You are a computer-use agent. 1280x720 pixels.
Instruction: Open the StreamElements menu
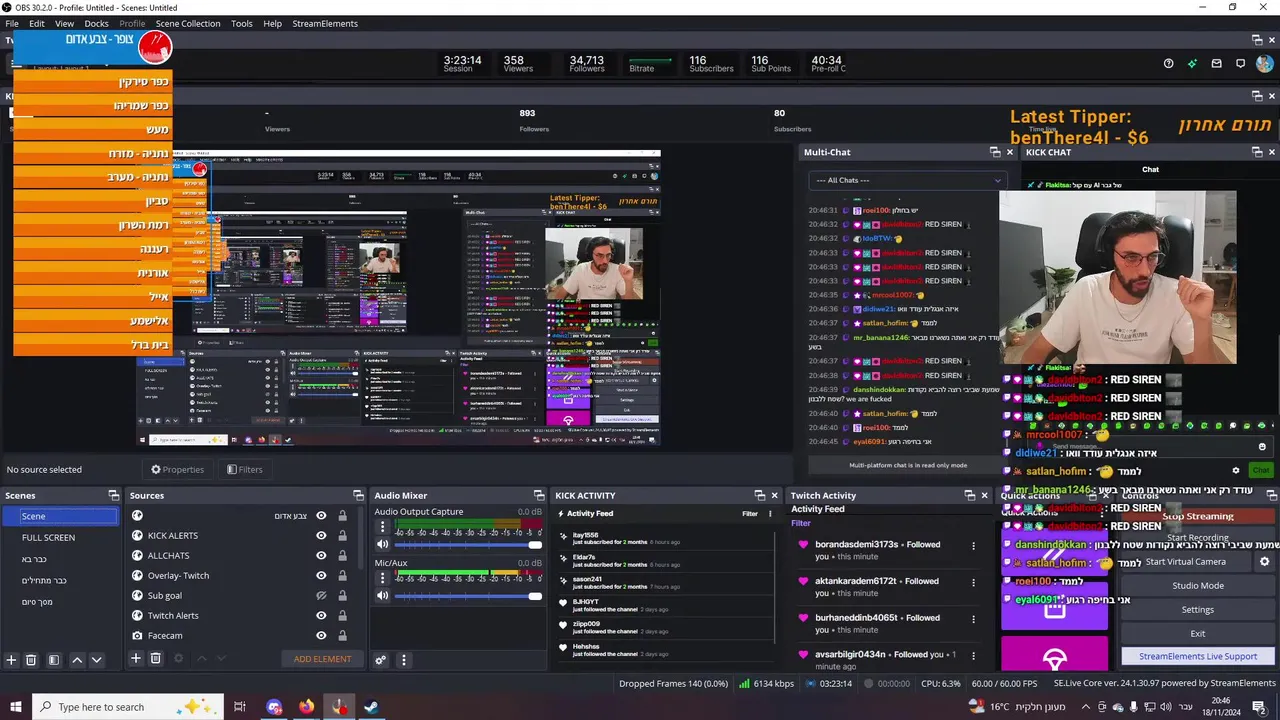pyautogui.click(x=325, y=23)
